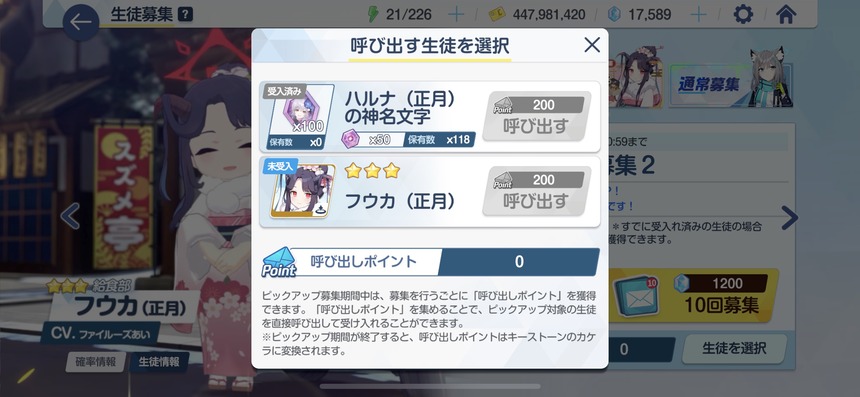Tap the 10回募集 recruit button
The image size is (860, 397).
click(720, 296)
